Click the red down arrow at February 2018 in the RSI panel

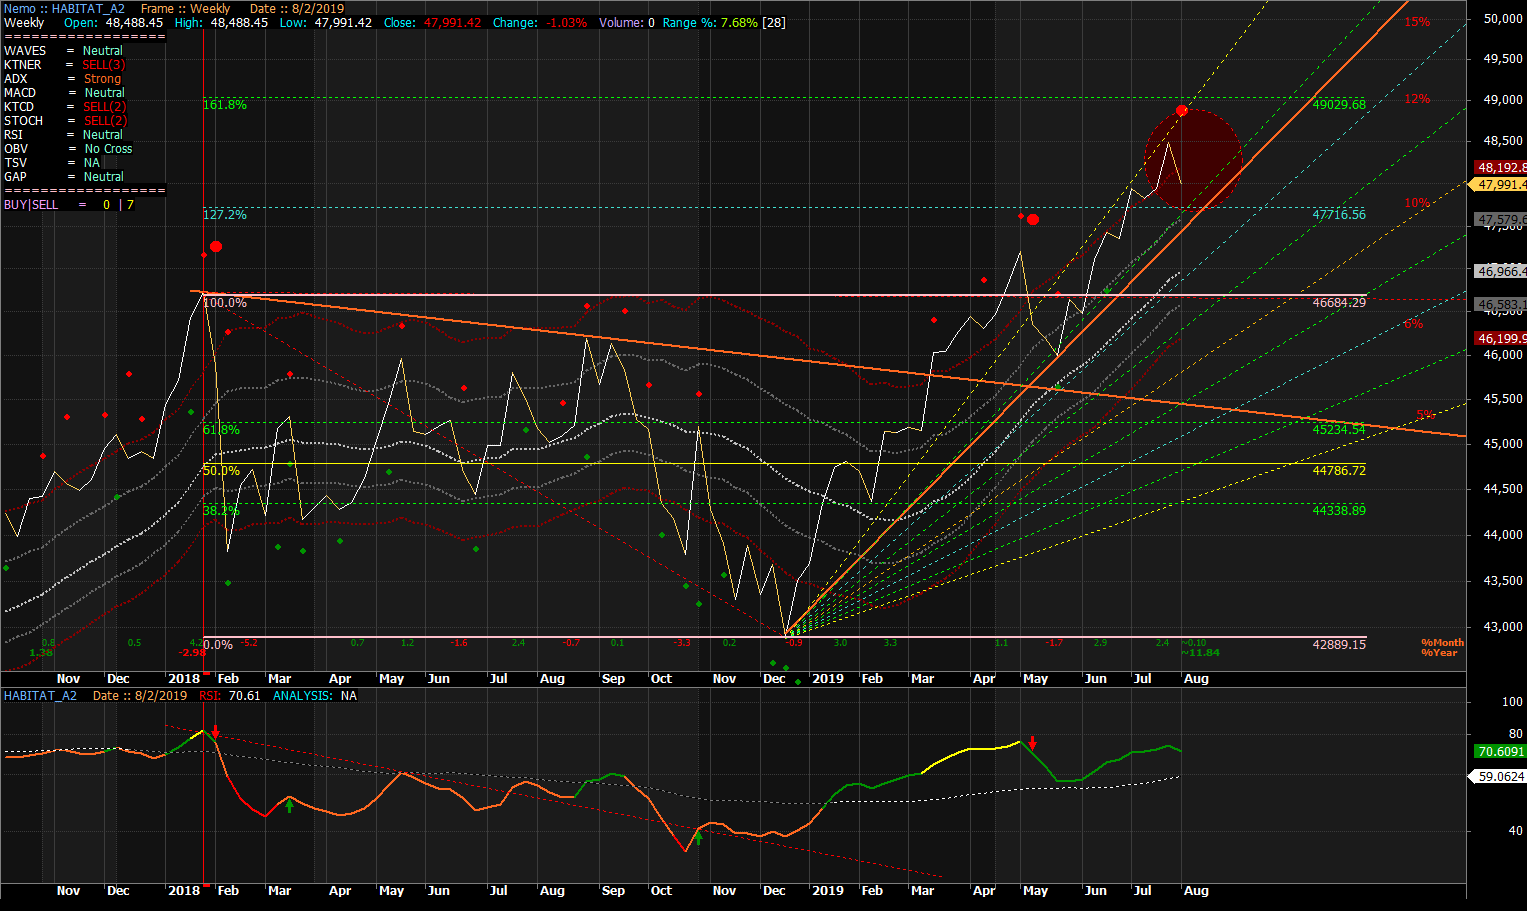click(x=215, y=732)
